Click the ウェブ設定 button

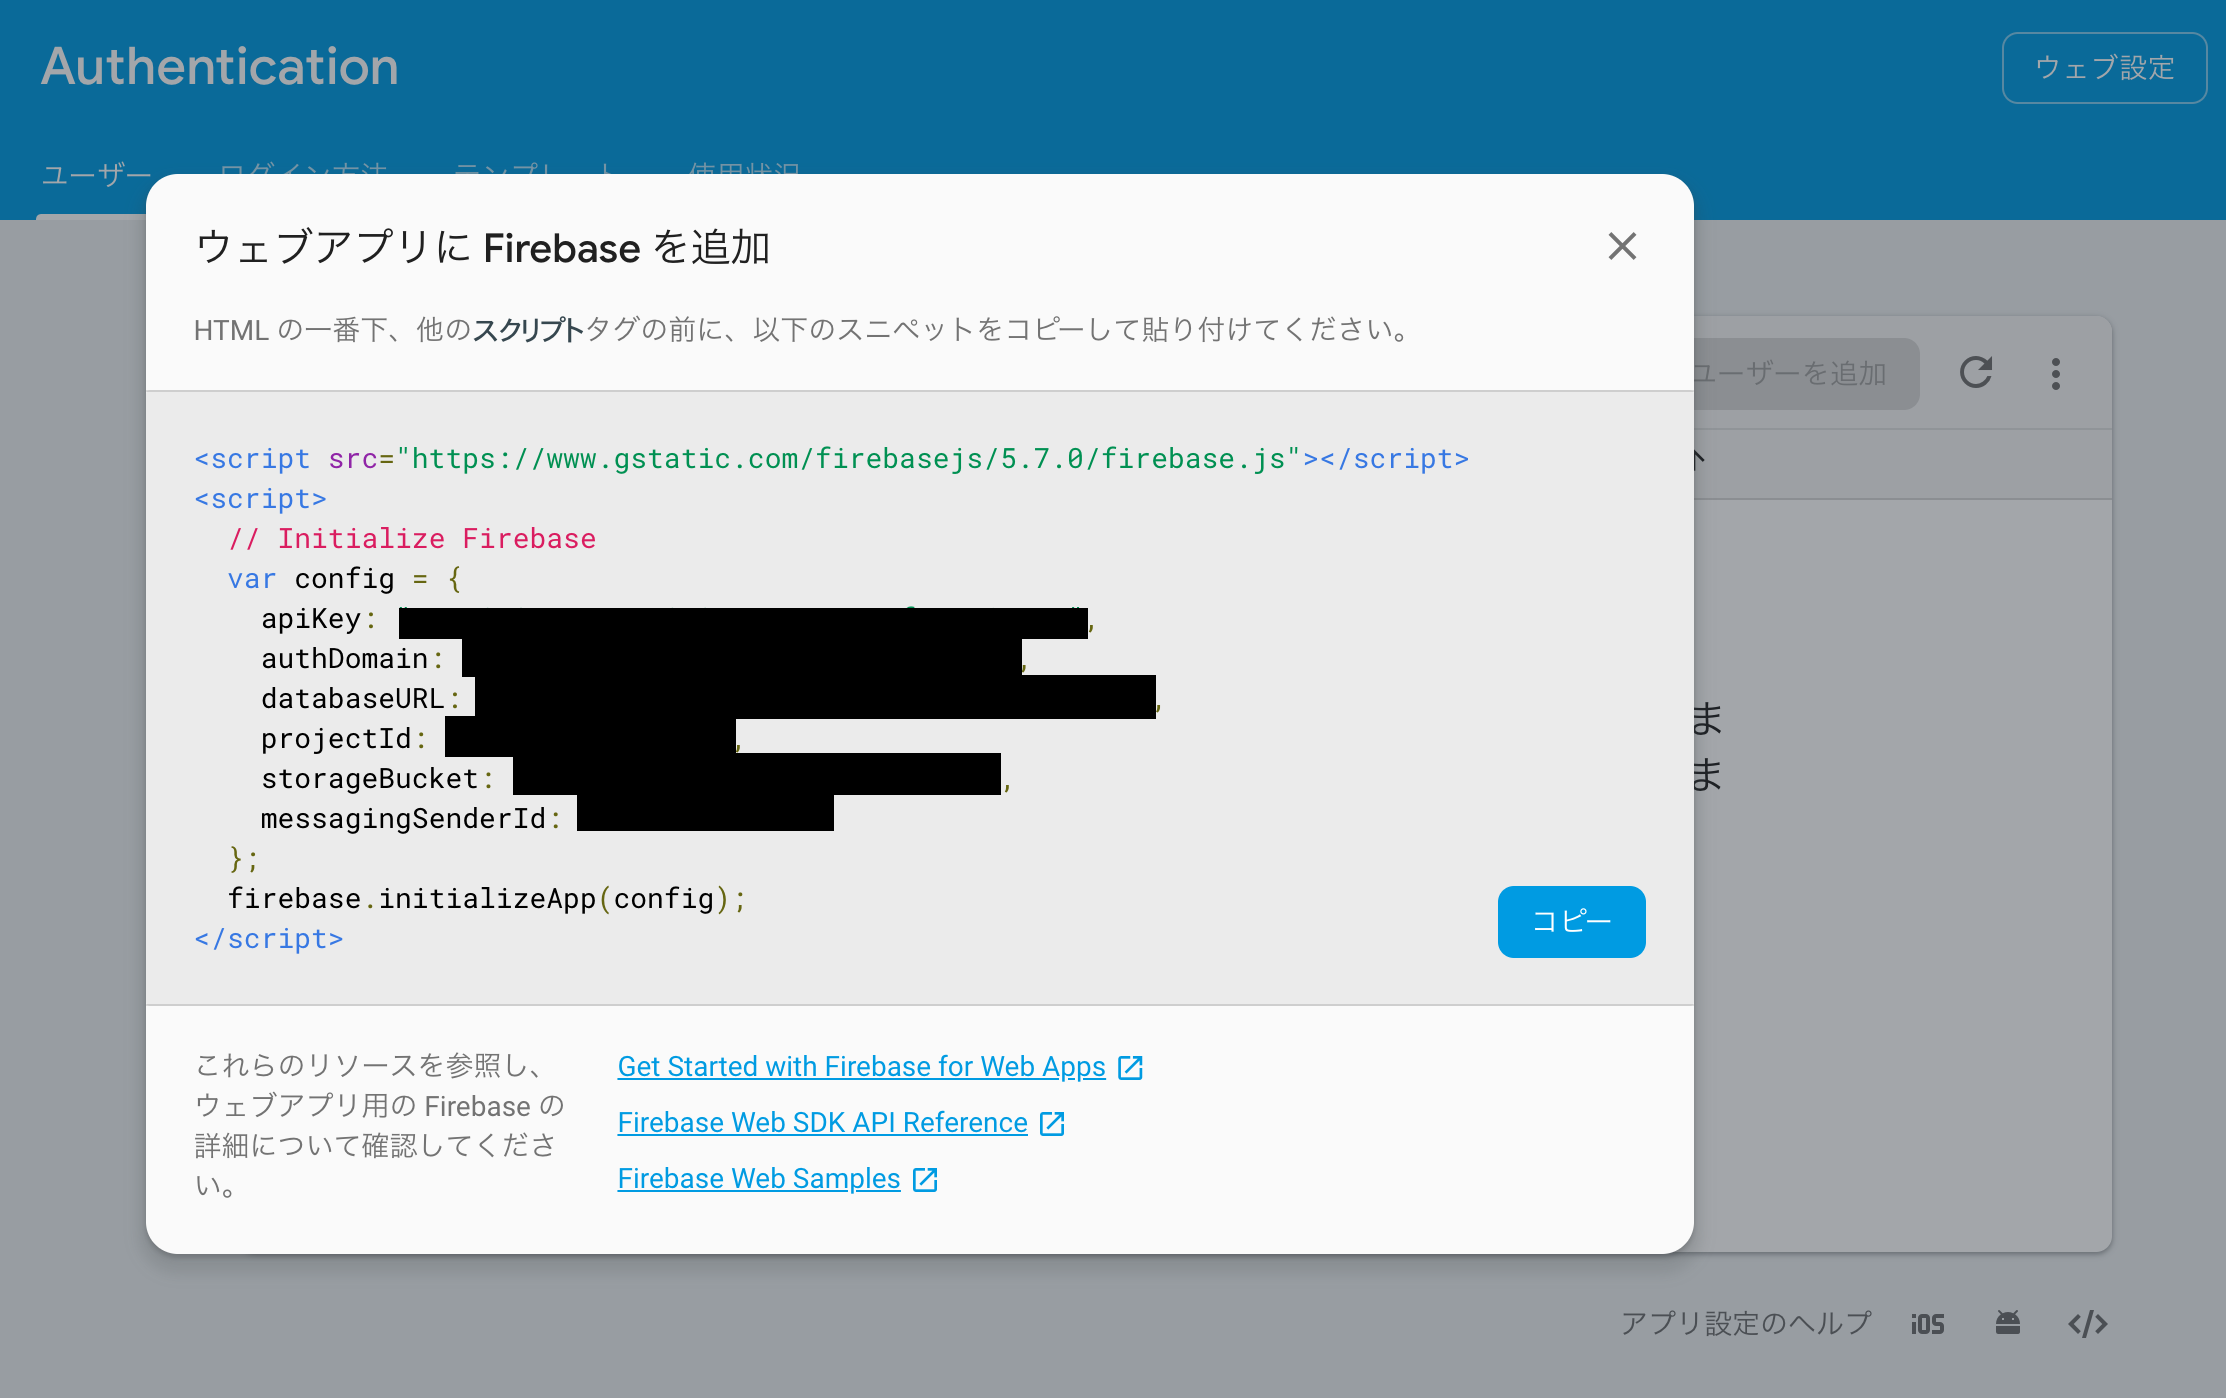coord(2104,68)
